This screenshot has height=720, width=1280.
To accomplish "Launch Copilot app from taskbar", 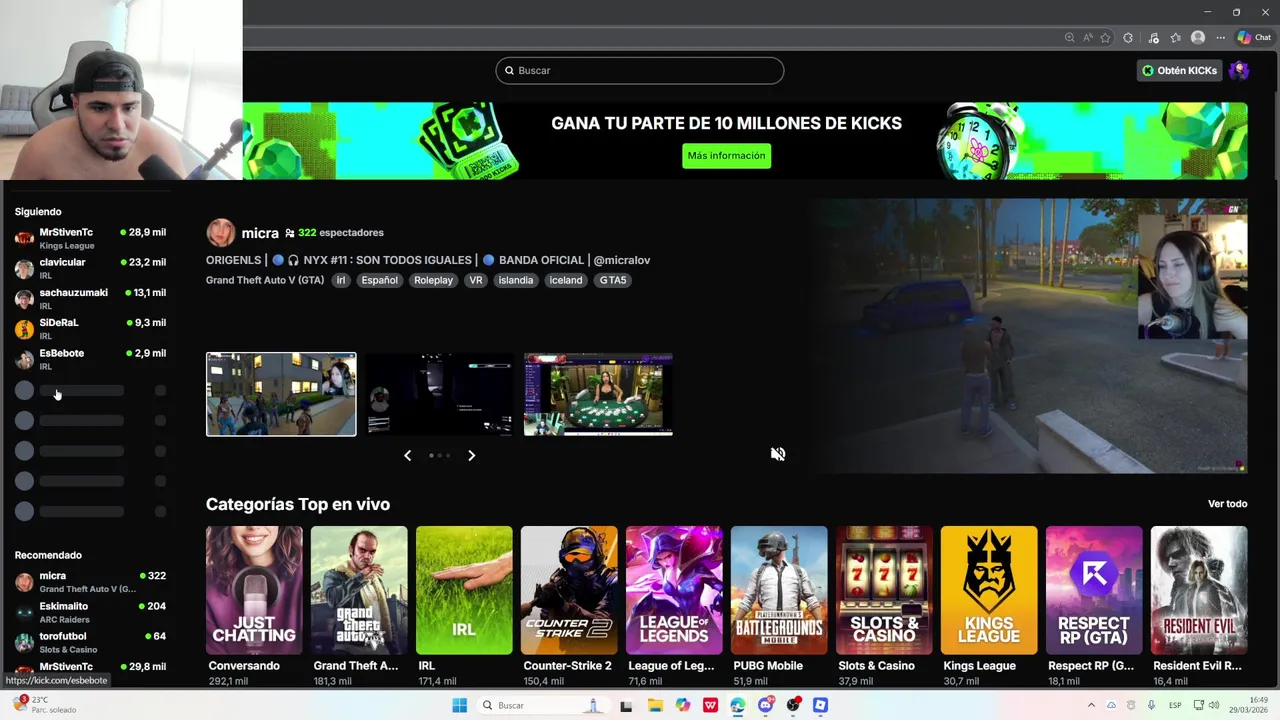I will 683,705.
